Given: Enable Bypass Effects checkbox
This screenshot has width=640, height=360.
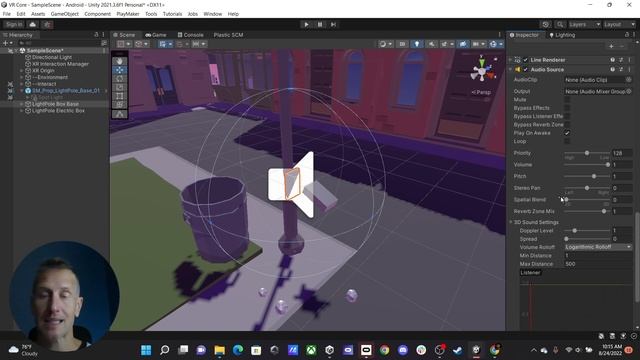Looking at the screenshot, I should click(567, 108).
